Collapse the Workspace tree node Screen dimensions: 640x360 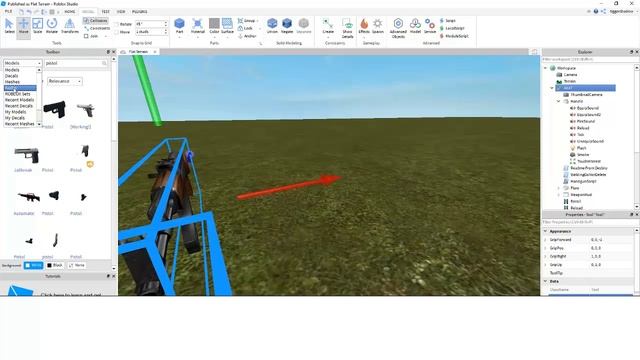546,68
